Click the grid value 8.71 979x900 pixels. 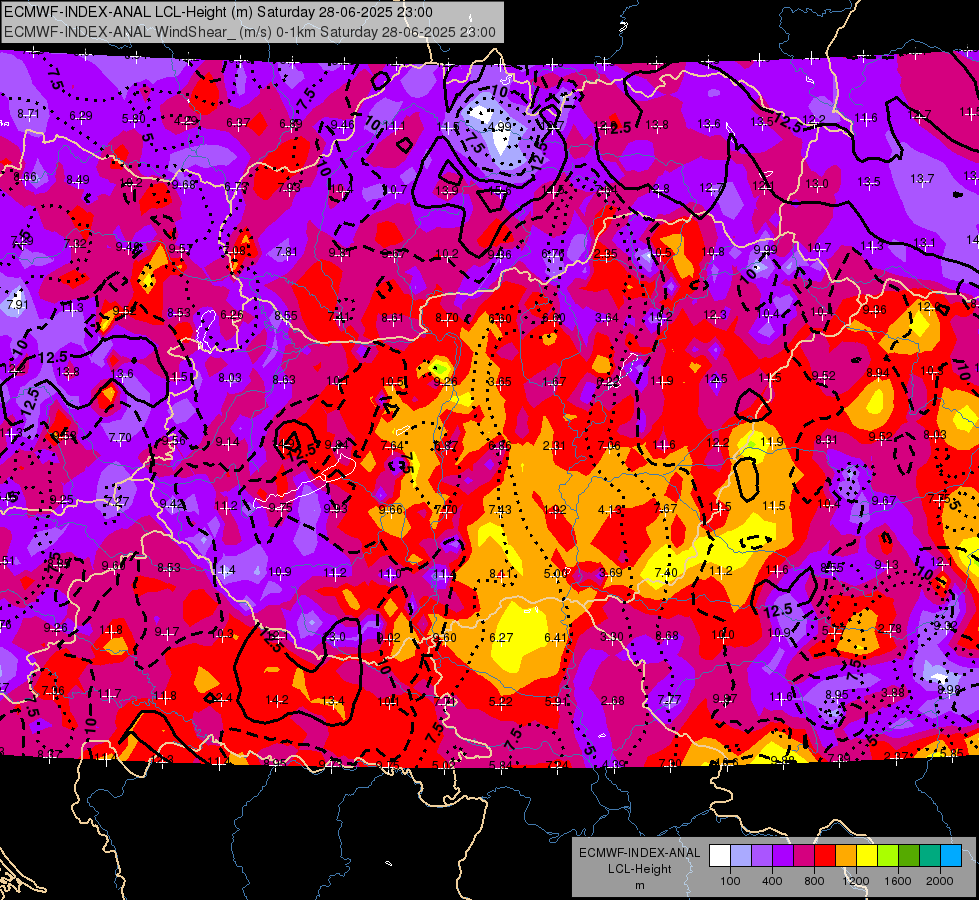[28, 114]
